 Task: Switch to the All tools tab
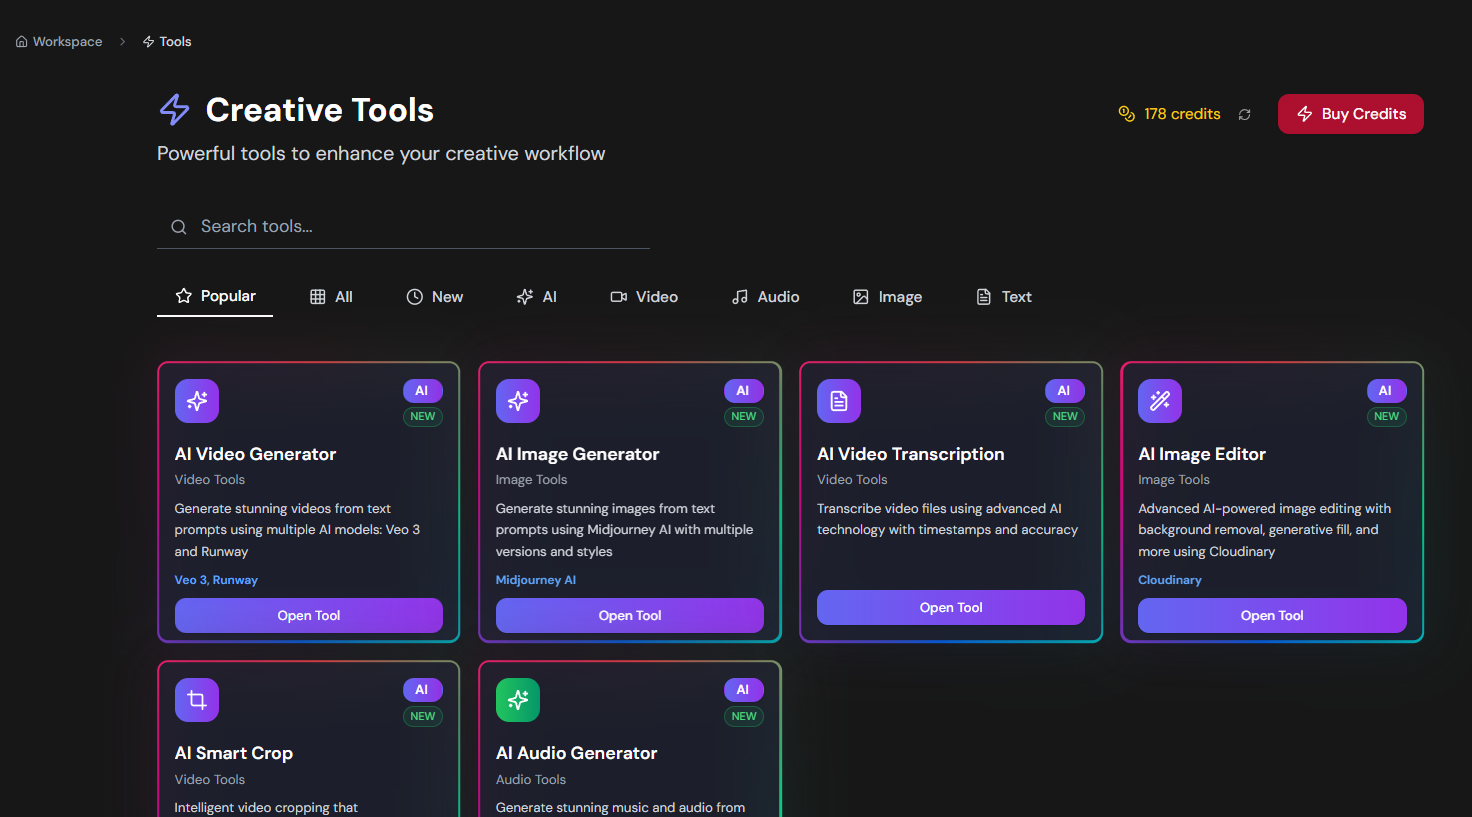(331, 297)
